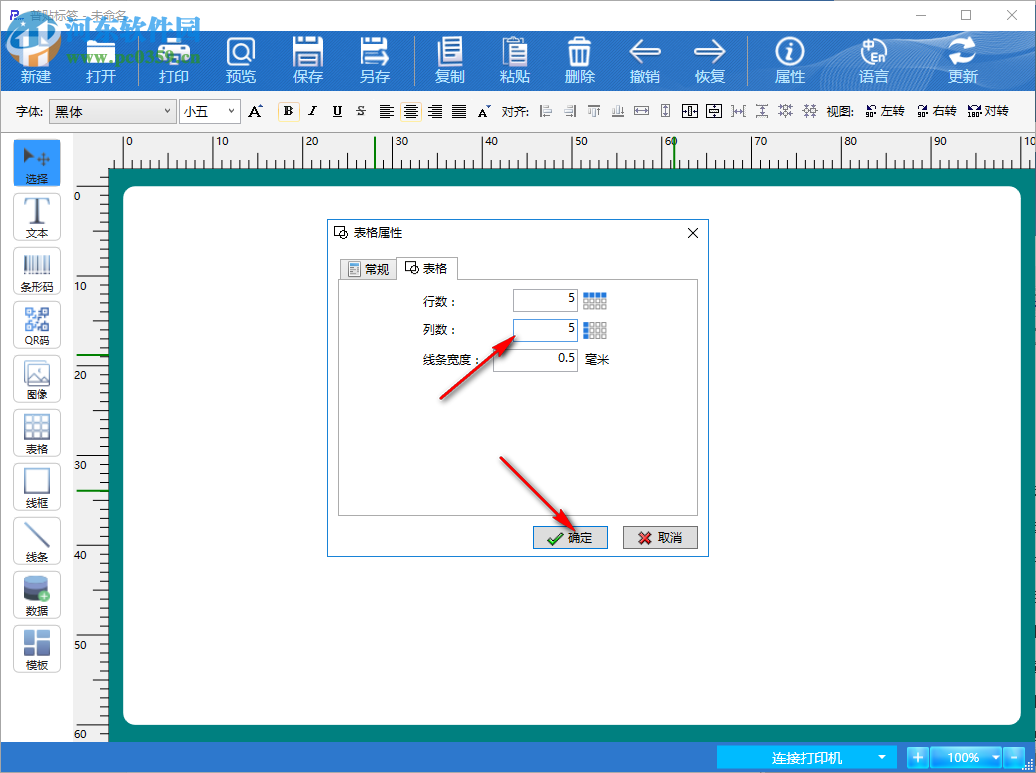Select the QR码 tool in sidebar
The width and height of the screenshot is (1036, 773).
37,325
